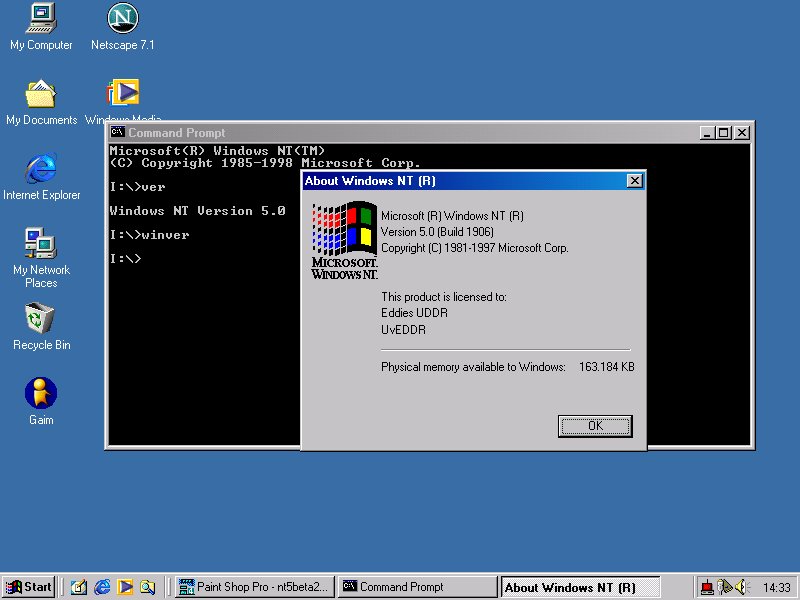The height and width of the screenshot is (600, 800).
Task: Select the Windows Media desktop icon
Action: pyautogui.click(x=122, y=94)
